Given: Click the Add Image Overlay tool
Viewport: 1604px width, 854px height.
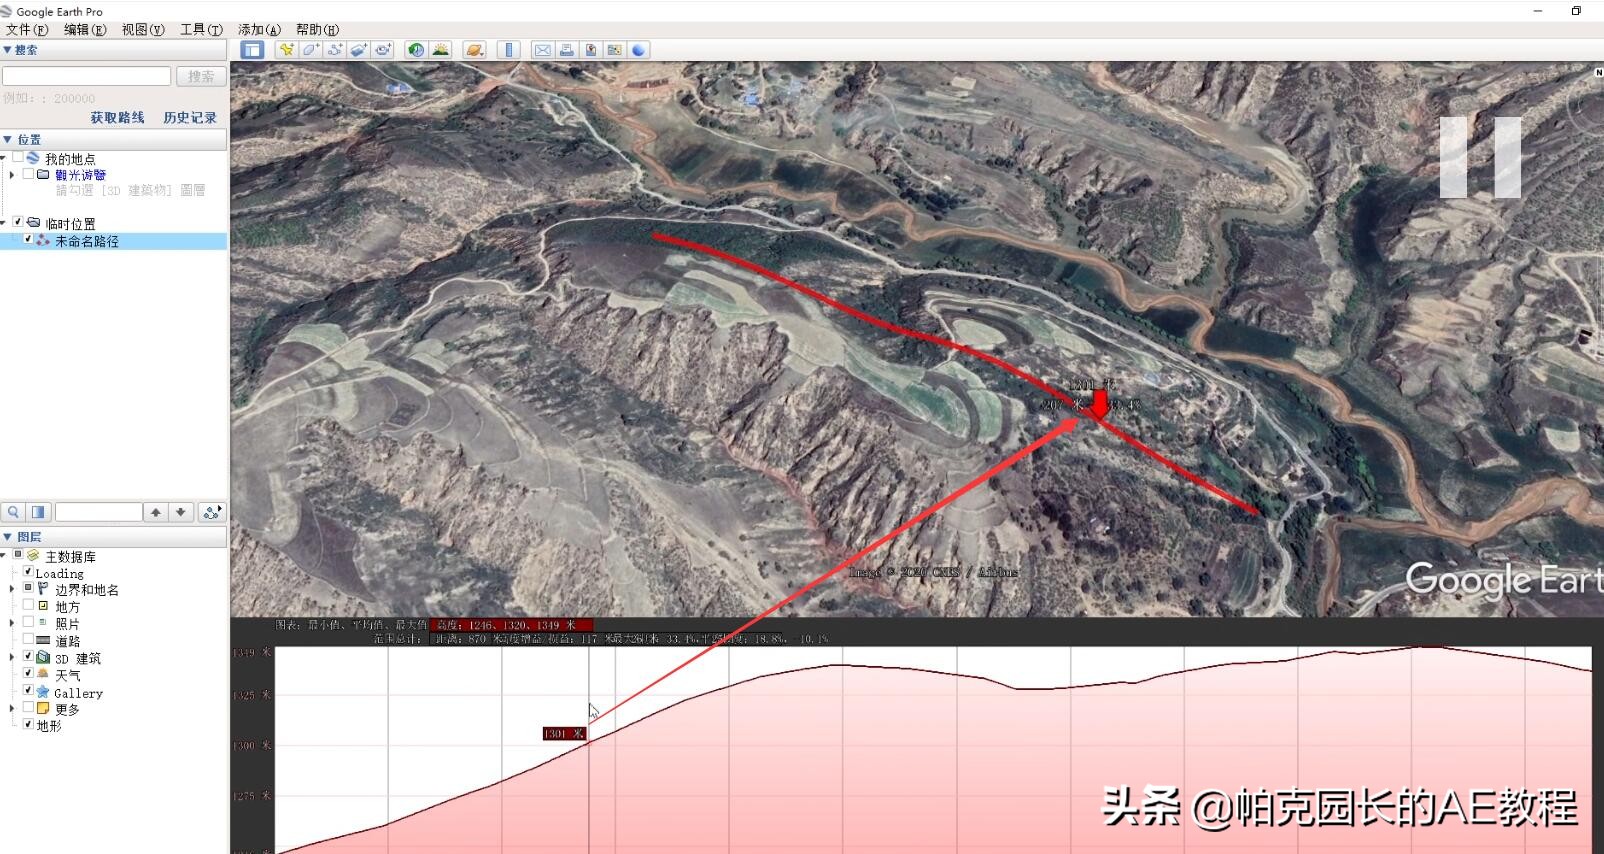Looking at the screenshot, I should tap(359, 50).
